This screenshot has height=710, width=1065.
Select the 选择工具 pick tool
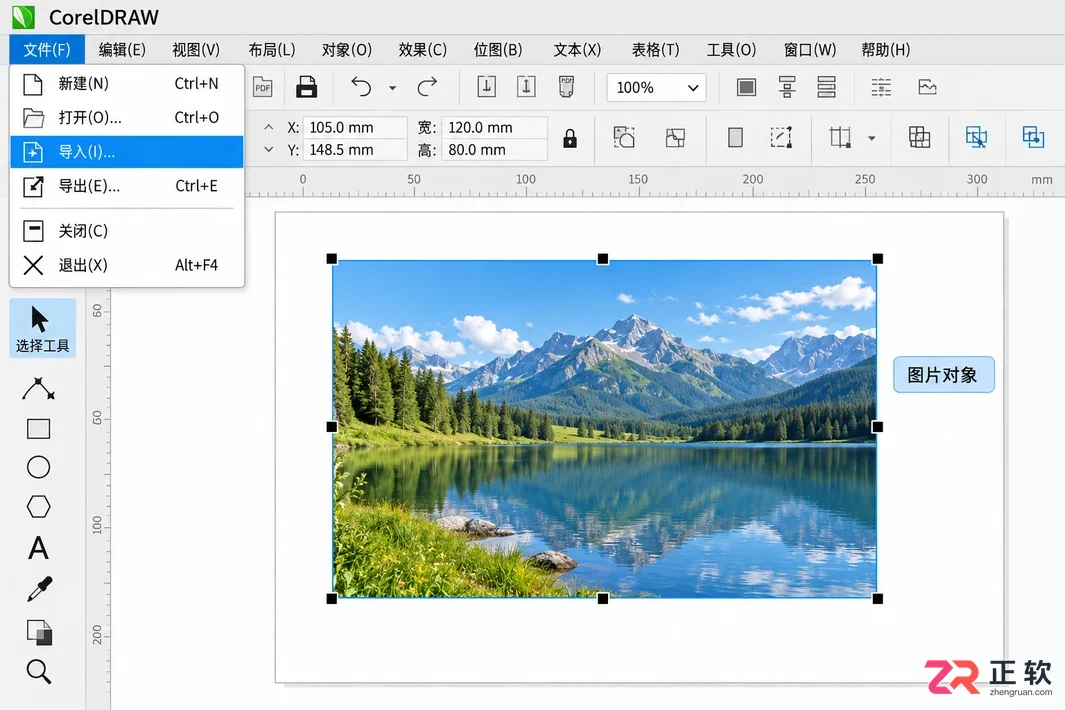click(x=42, y=328)
